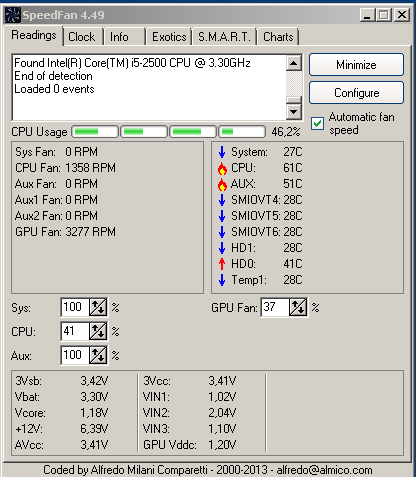Click the alfredo@almico.com footer text
Viewport: 417px width, 480px height.
pyautogui.click(x=324, y=470)
